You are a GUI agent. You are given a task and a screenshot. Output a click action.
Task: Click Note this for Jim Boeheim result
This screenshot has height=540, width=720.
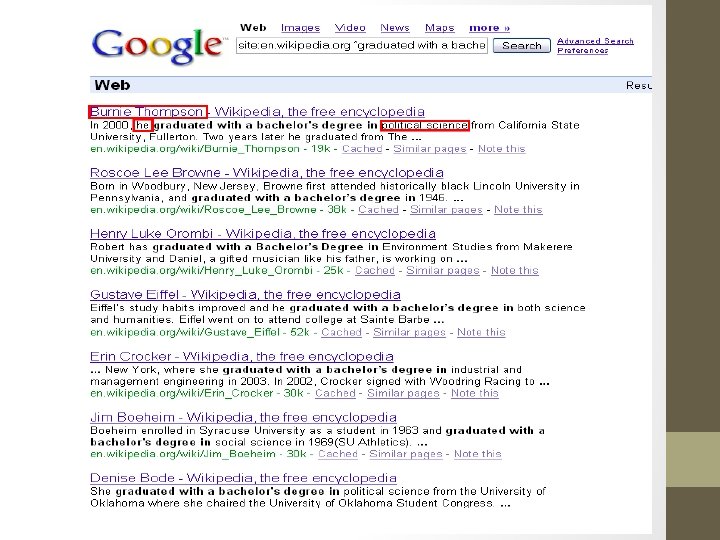478,454
